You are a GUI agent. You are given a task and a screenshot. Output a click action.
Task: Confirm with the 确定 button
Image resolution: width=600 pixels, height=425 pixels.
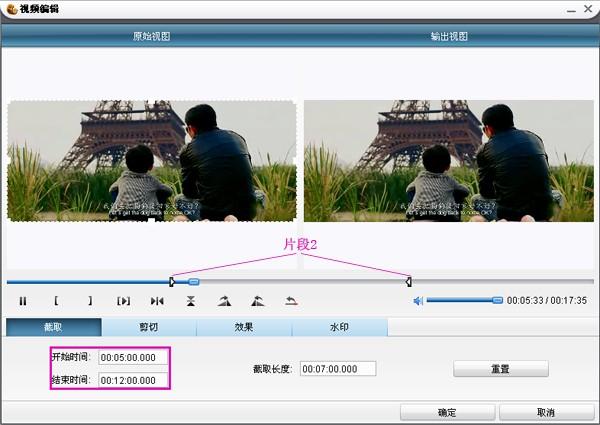click(447, 412)
